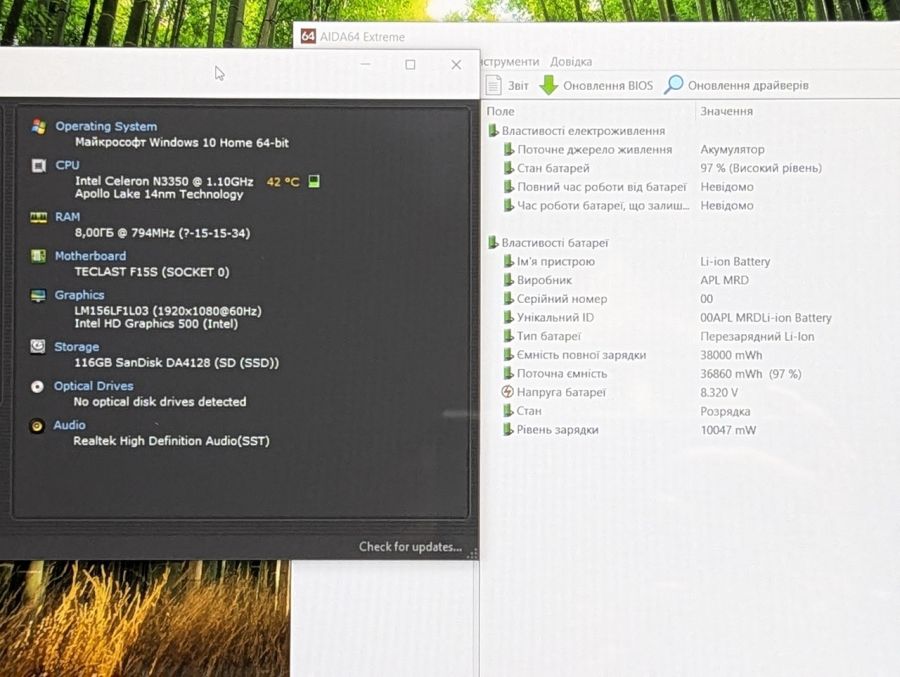Screen dimensions: 900x677
Task: Click the green arrow Оновлення BIOS icon
Action: 549,85
